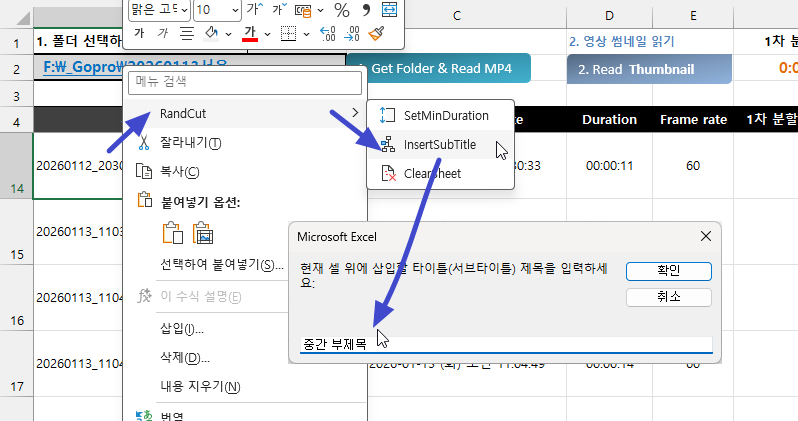
Task: Click the Duration header cell
Action: click(x=609, y=120)
